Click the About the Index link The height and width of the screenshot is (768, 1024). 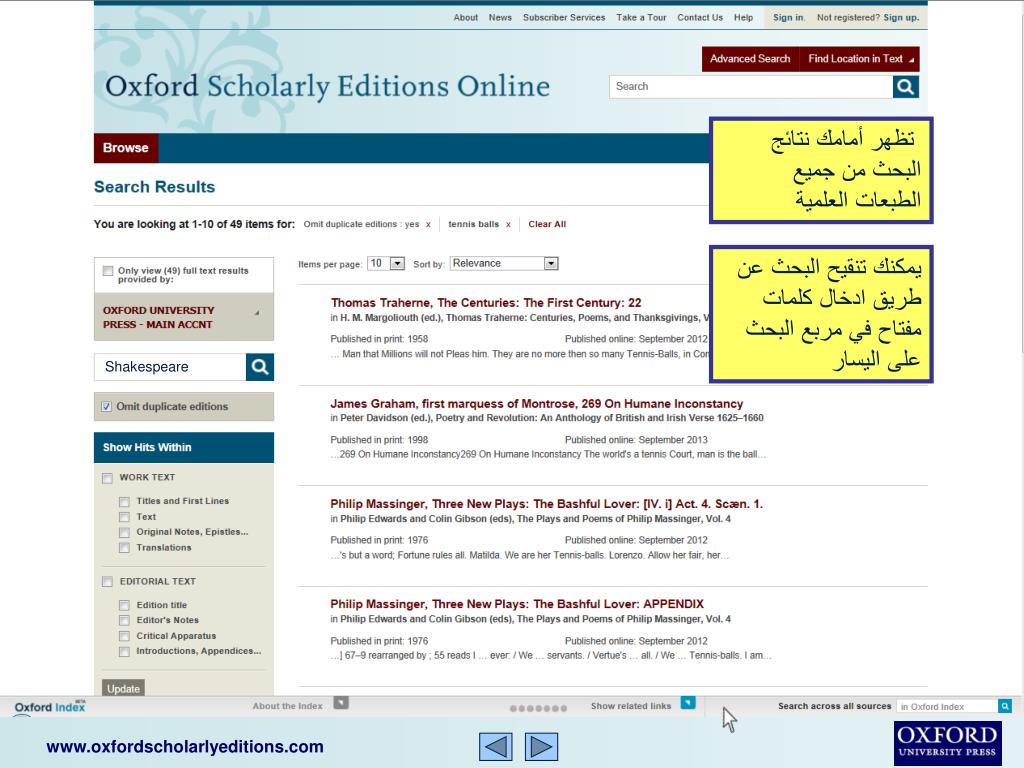click(287, 706)
